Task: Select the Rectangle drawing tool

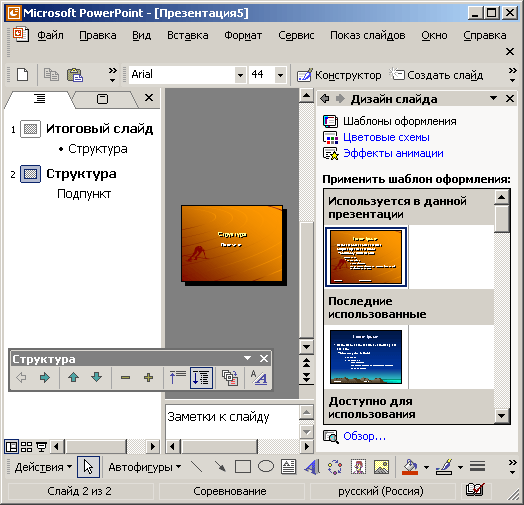Action: pyautogui.click(x=243, y=467)
